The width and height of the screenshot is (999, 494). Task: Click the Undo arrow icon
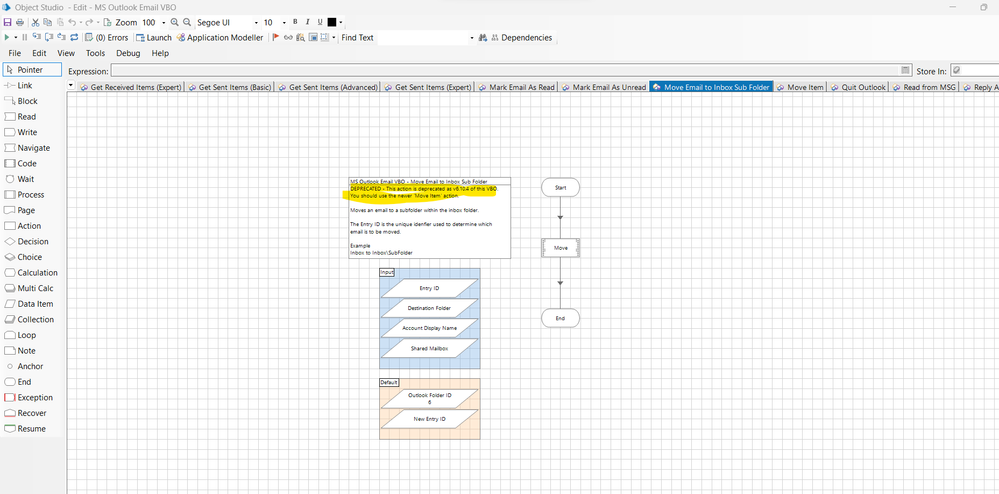72,22
